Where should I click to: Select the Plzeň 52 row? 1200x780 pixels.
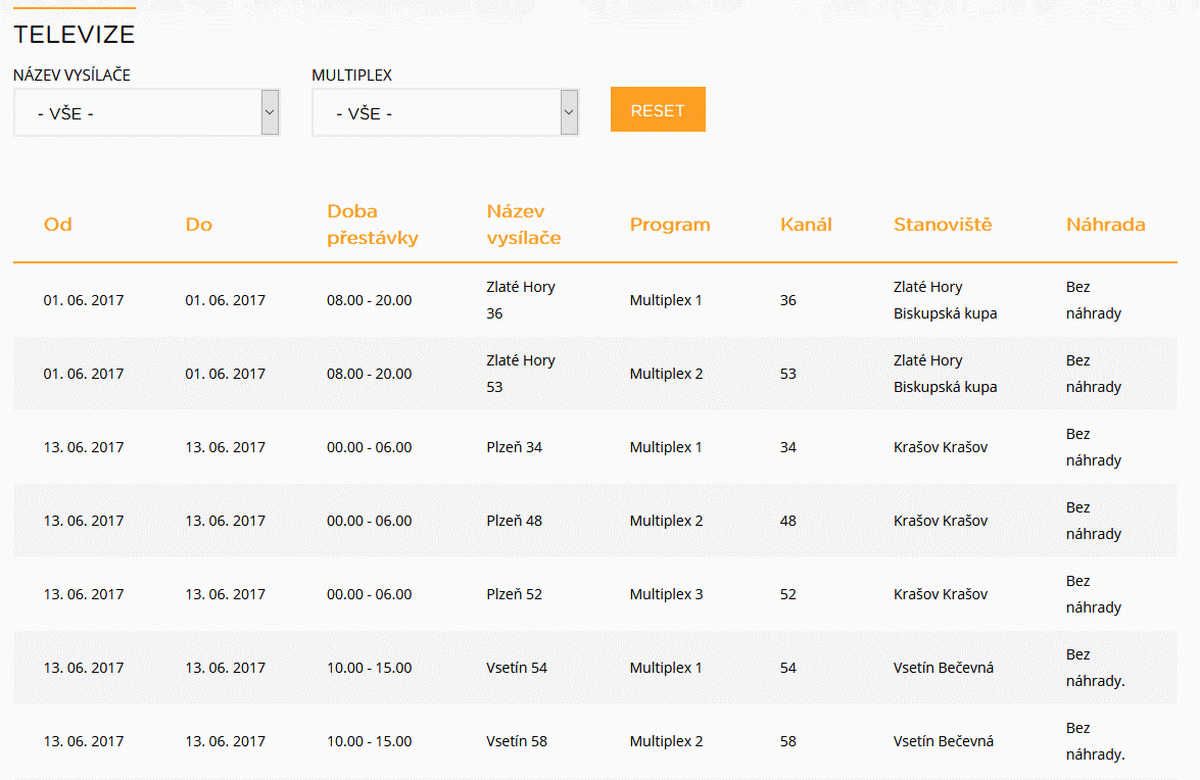point(514,594)
